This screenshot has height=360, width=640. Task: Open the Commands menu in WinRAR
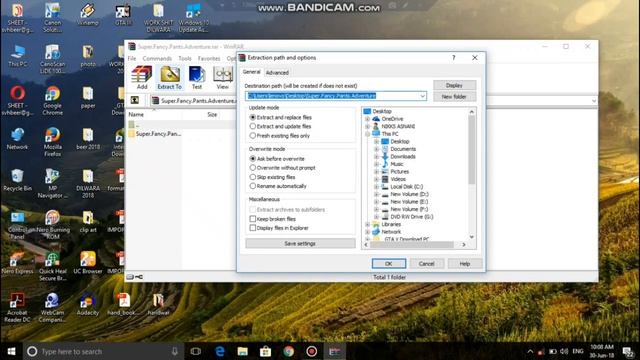point(157,58)
